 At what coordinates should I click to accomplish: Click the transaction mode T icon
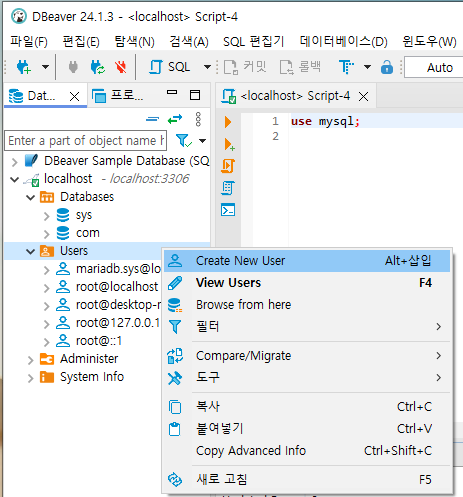(347, 67)
